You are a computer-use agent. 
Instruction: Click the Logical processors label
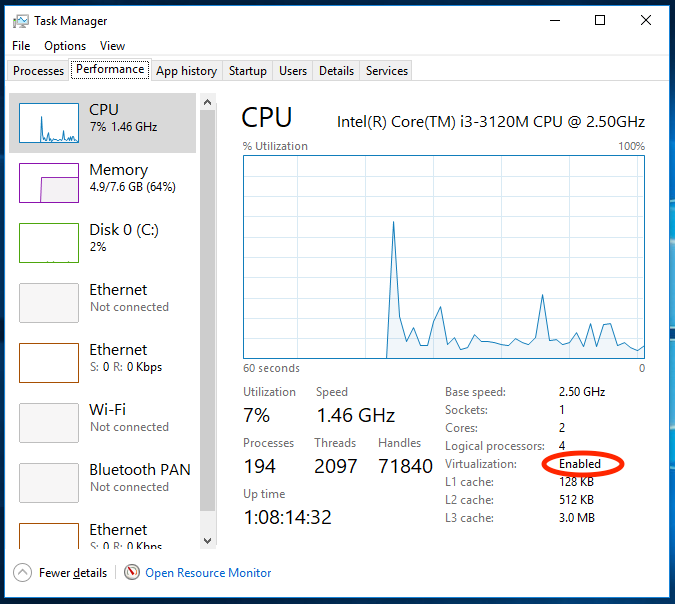coord(495,446)
